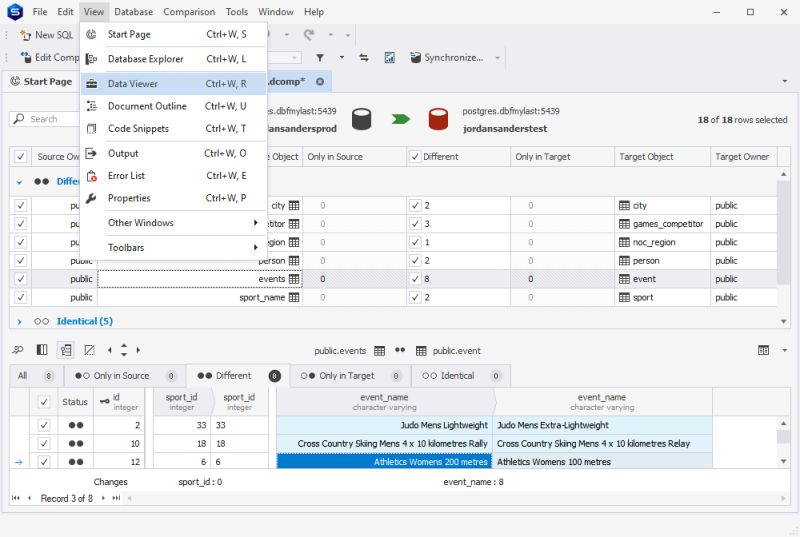Open the Database menu
The height and width of the screenshot is (537, 800).
click(133, 12)
